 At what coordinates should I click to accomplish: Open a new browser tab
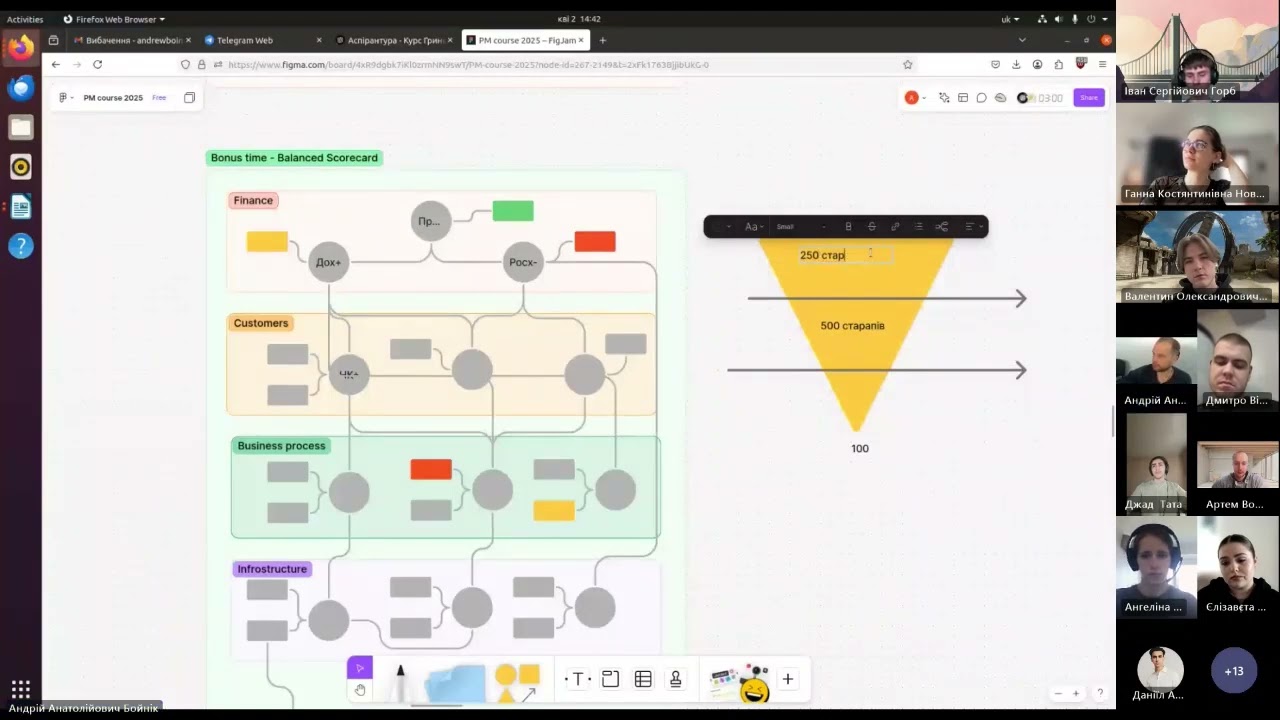click(602, 40)
